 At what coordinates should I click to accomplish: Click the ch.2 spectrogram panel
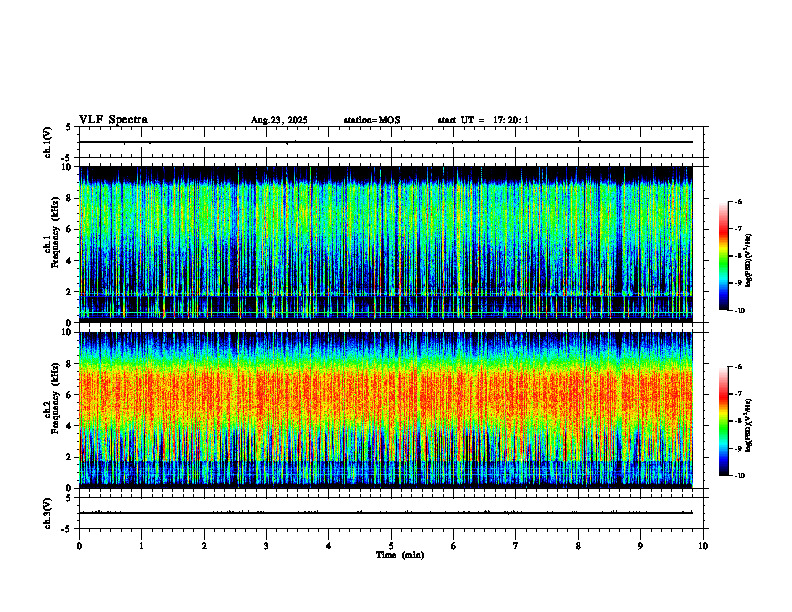386,410
